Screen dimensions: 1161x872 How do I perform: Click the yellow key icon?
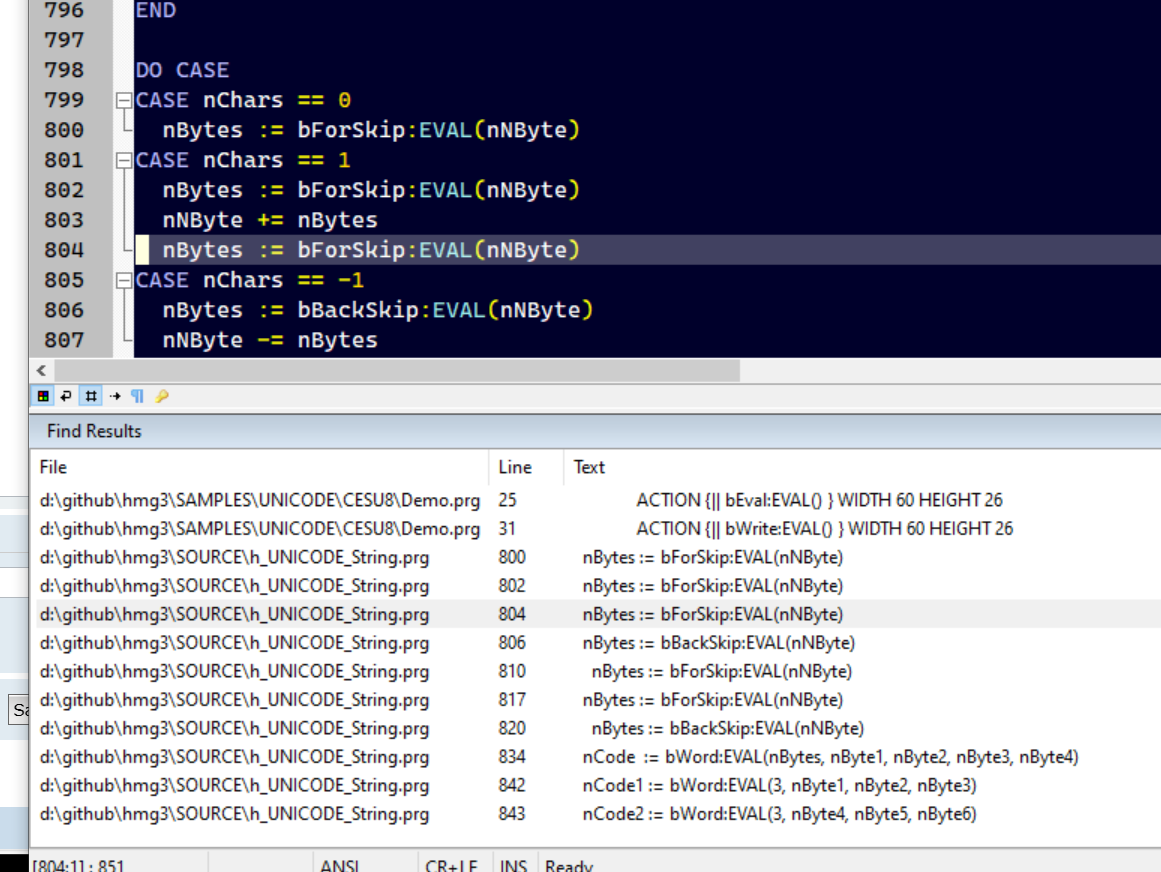[162, 396]
